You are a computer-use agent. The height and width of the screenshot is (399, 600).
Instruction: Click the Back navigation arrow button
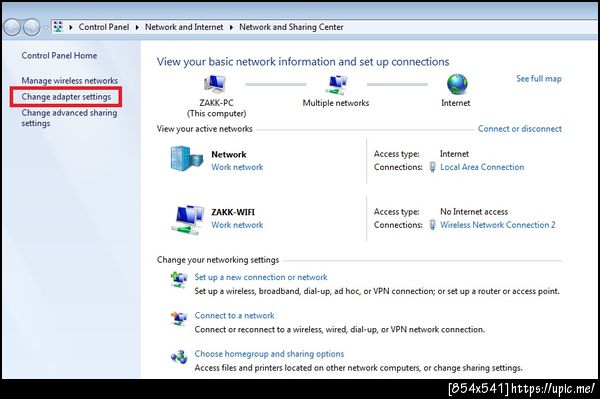tap(12, 27)
